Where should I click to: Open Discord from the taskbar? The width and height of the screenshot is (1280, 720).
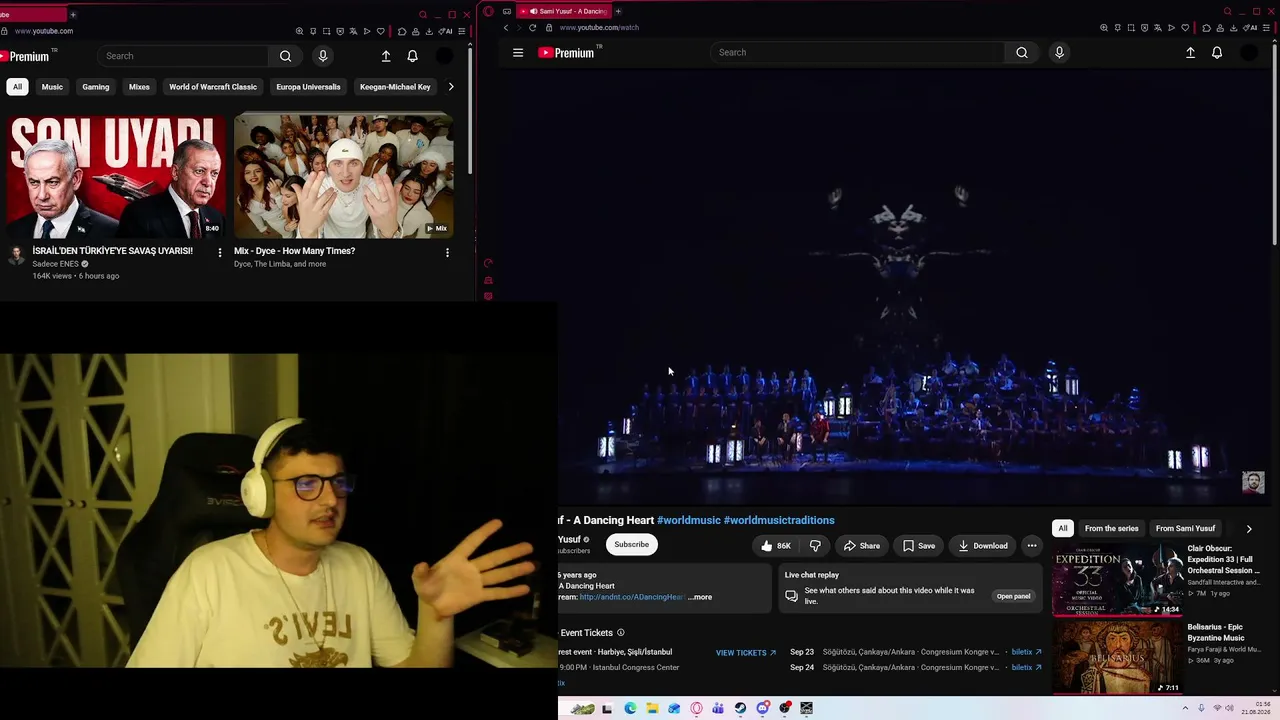762,708
